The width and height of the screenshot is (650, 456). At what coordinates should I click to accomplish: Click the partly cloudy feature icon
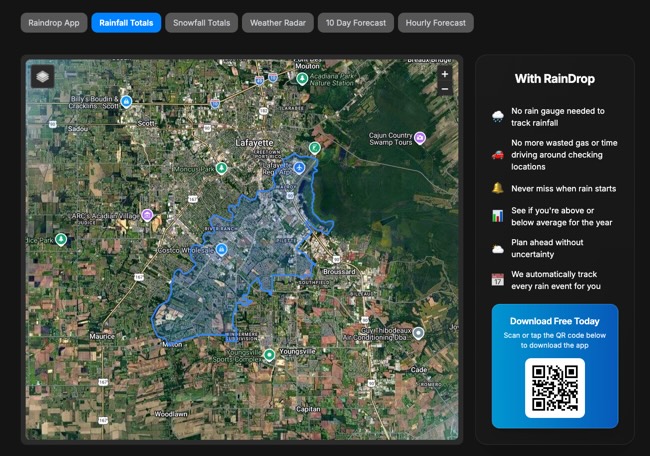[498, 249]
